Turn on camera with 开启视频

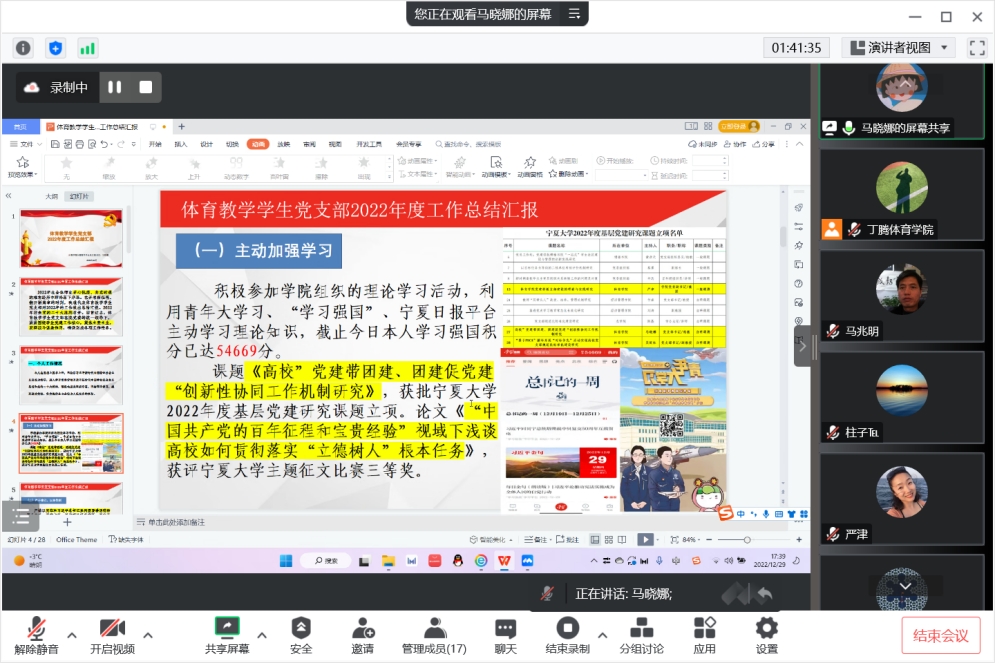[x=112, y=636]
